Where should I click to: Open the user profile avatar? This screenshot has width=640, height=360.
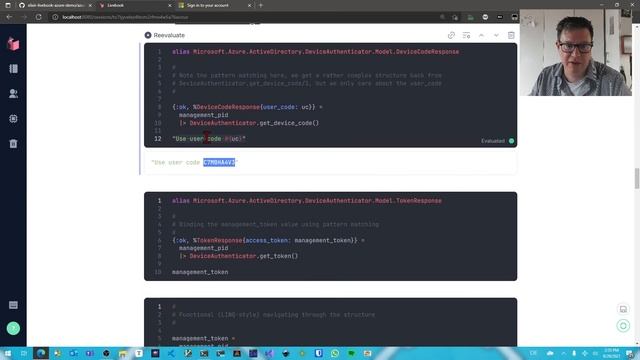[x=13, y=328]
